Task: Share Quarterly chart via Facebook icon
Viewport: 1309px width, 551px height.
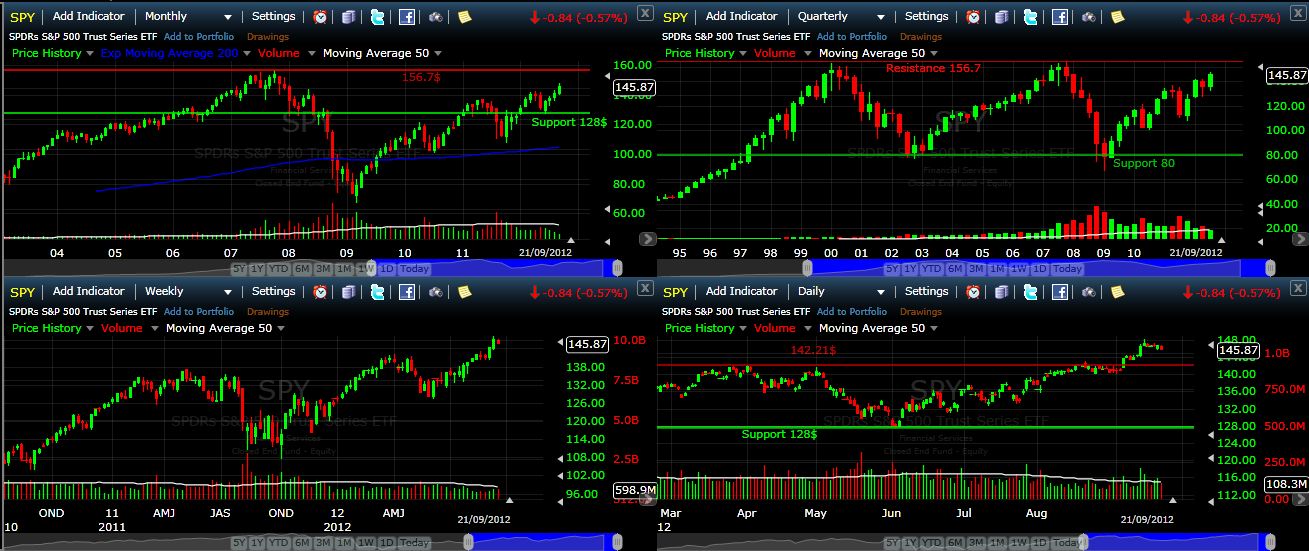Action: [1060, 17]
